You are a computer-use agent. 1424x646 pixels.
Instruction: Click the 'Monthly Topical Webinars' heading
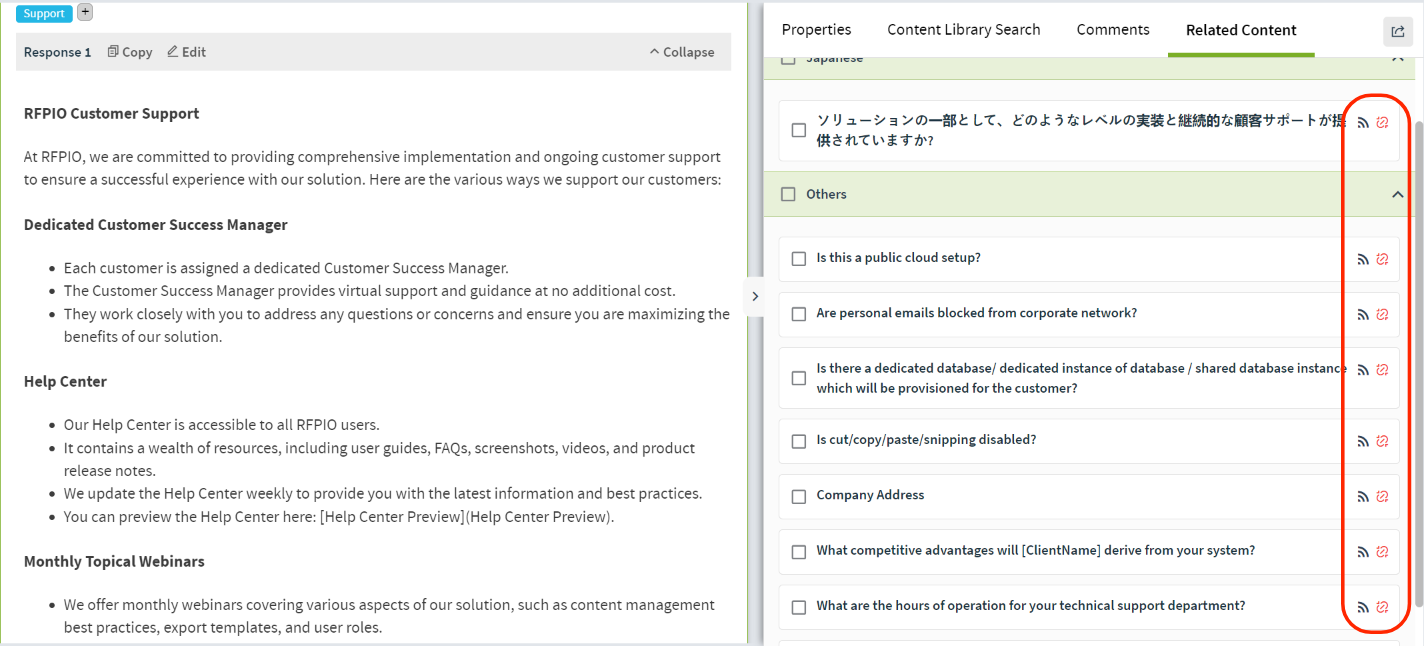(x=114, y=562)
